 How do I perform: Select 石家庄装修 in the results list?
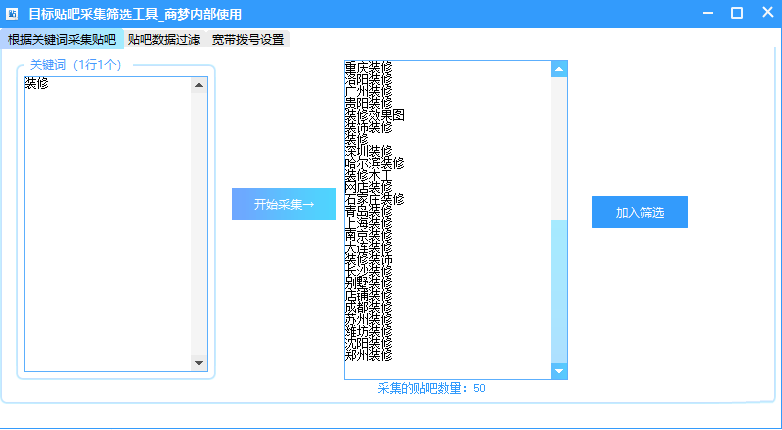(375, 199)
